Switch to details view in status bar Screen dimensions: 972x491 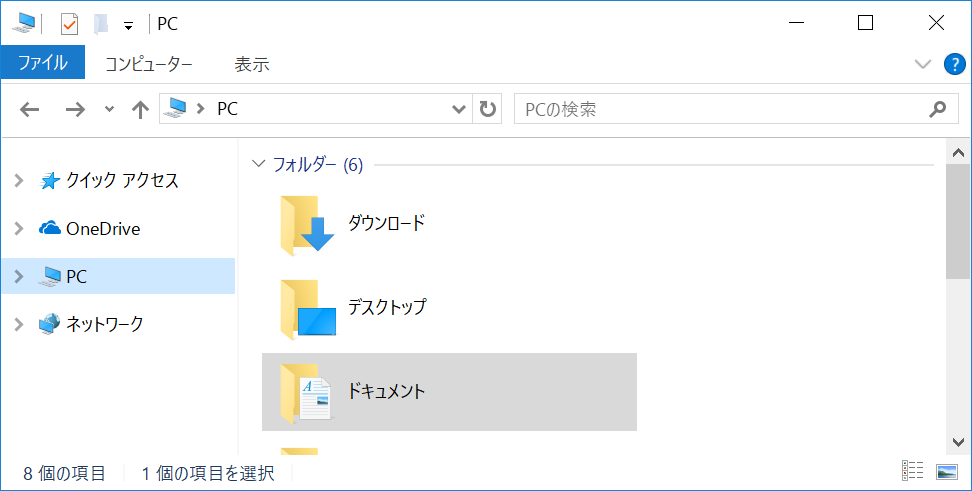pos(912,471)
